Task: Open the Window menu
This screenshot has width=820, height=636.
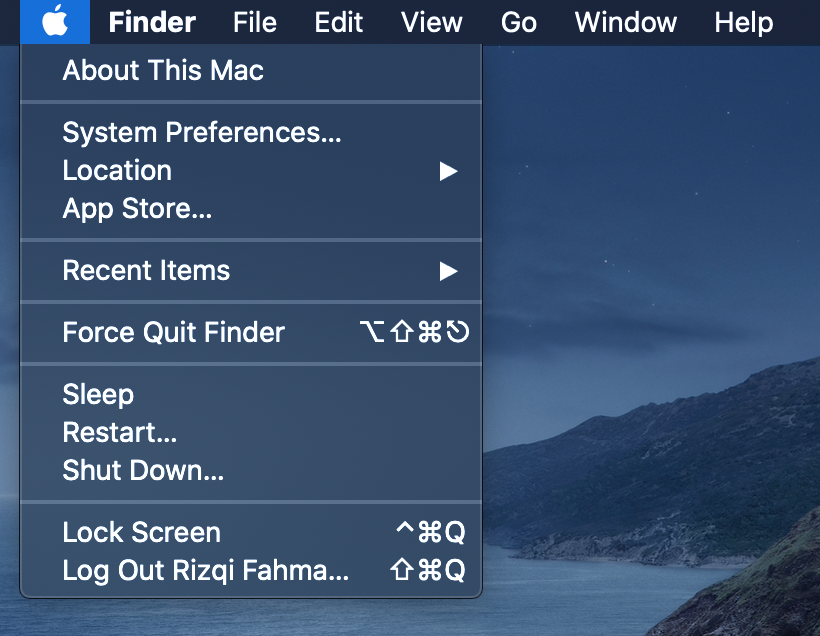Action: point(626,22)
